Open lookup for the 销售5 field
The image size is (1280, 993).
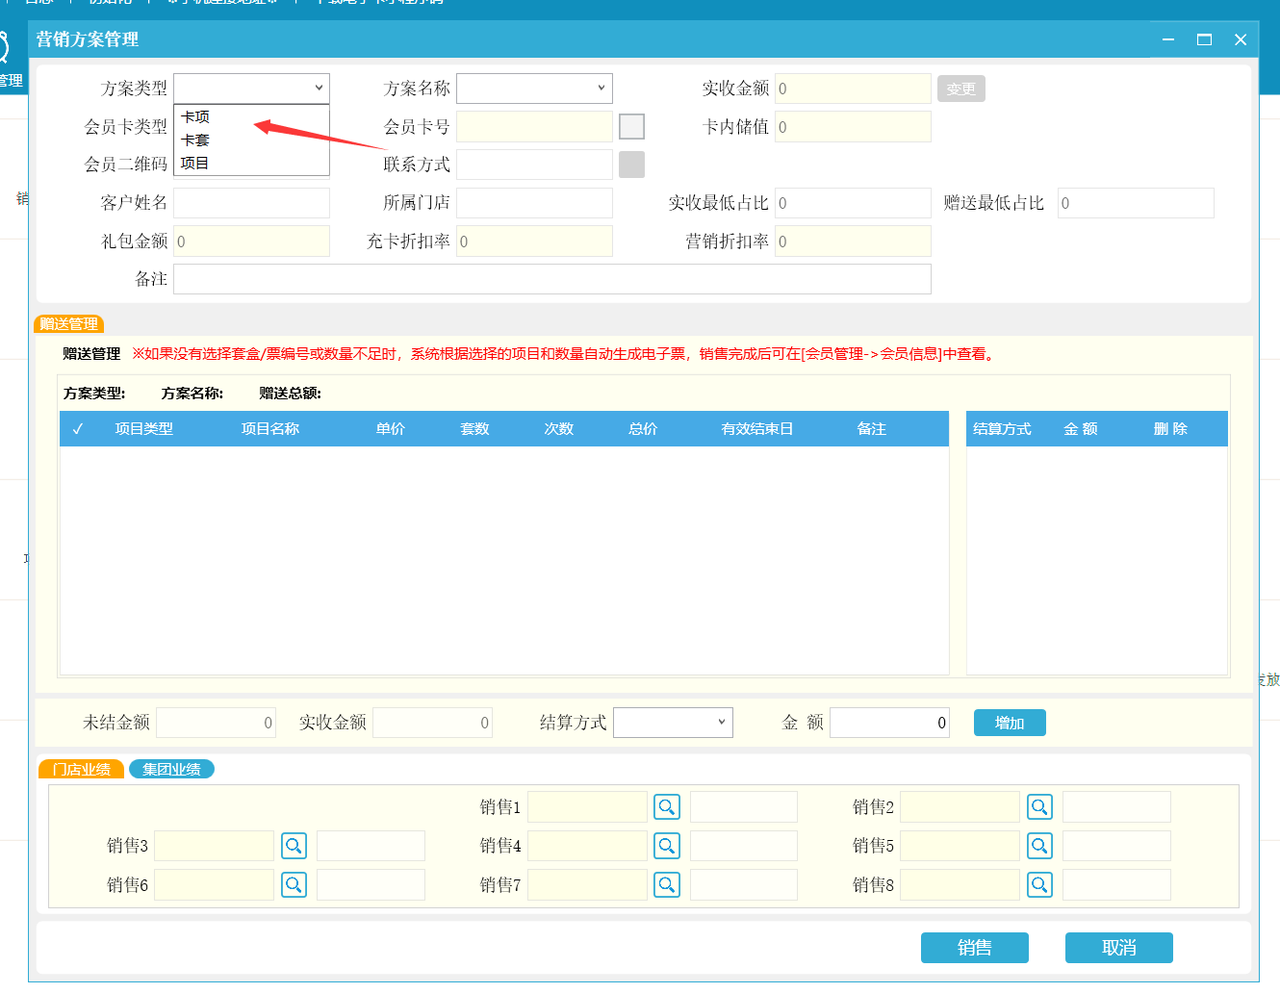[1040, 846]
